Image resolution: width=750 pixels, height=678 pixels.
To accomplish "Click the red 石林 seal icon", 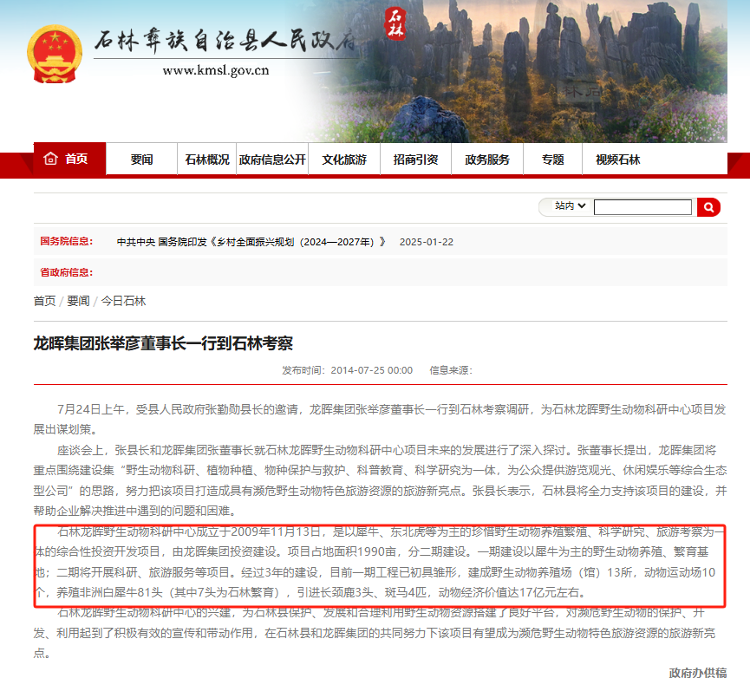I will 396,23.
